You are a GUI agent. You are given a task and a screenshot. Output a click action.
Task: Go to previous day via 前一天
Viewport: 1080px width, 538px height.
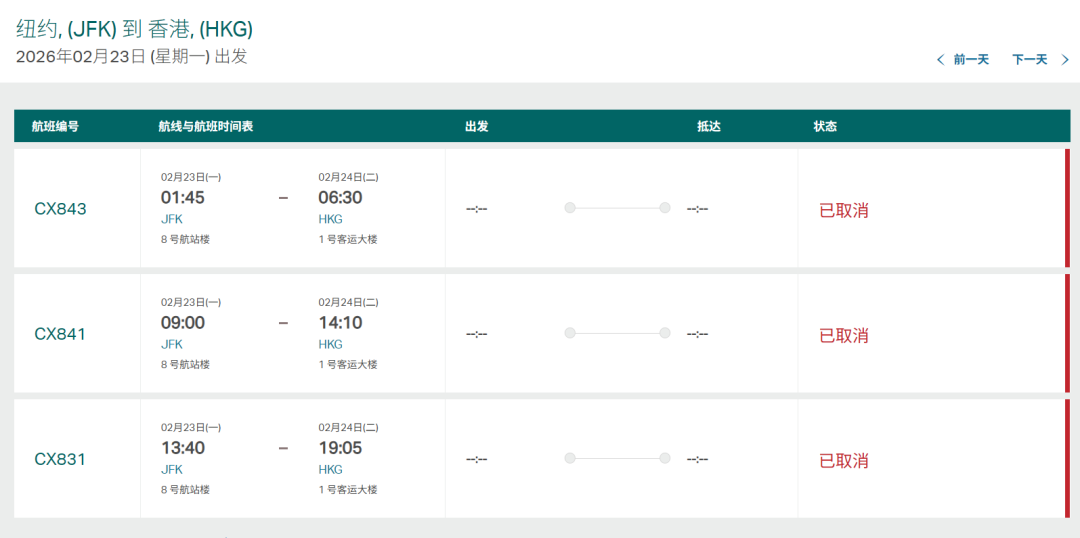(x=970, y=60)
